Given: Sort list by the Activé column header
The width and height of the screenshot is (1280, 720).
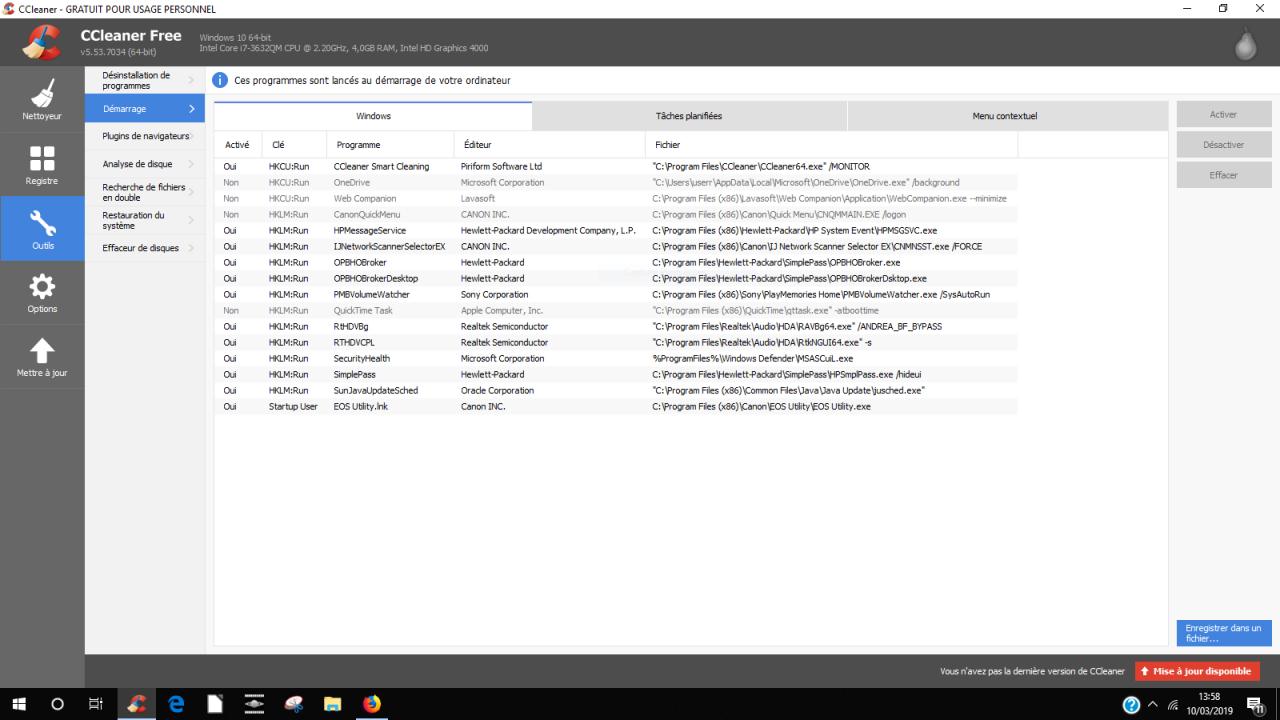Looking at the screenshot, I should tap(239, 145).
